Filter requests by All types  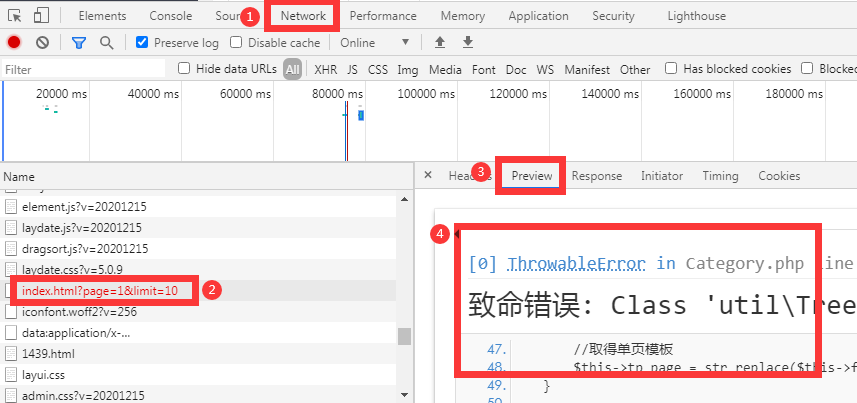click(x=292, y=69)
